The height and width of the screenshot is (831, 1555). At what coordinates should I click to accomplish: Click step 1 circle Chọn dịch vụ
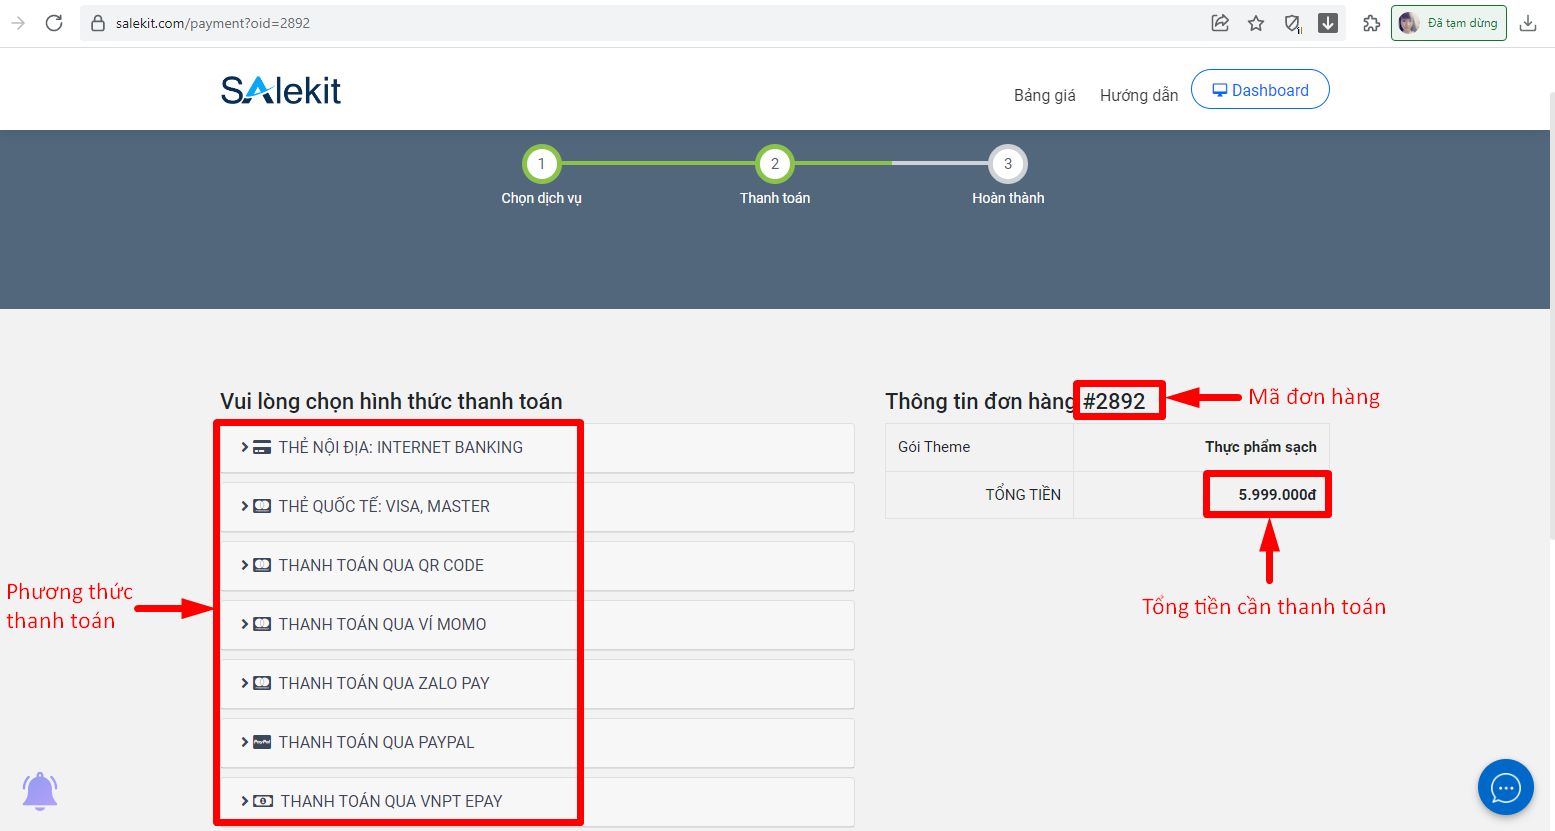pos(542,164)
